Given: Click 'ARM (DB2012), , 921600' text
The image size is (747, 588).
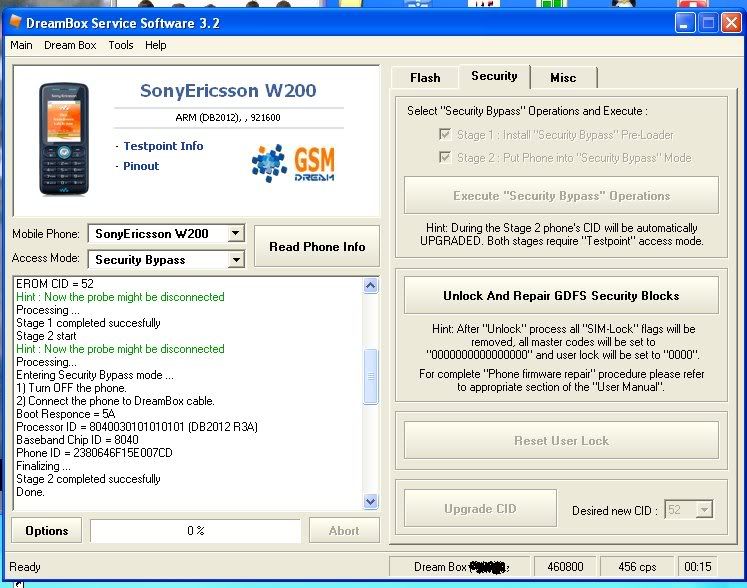Looking at the screenshot, I should tap(228, 117).
